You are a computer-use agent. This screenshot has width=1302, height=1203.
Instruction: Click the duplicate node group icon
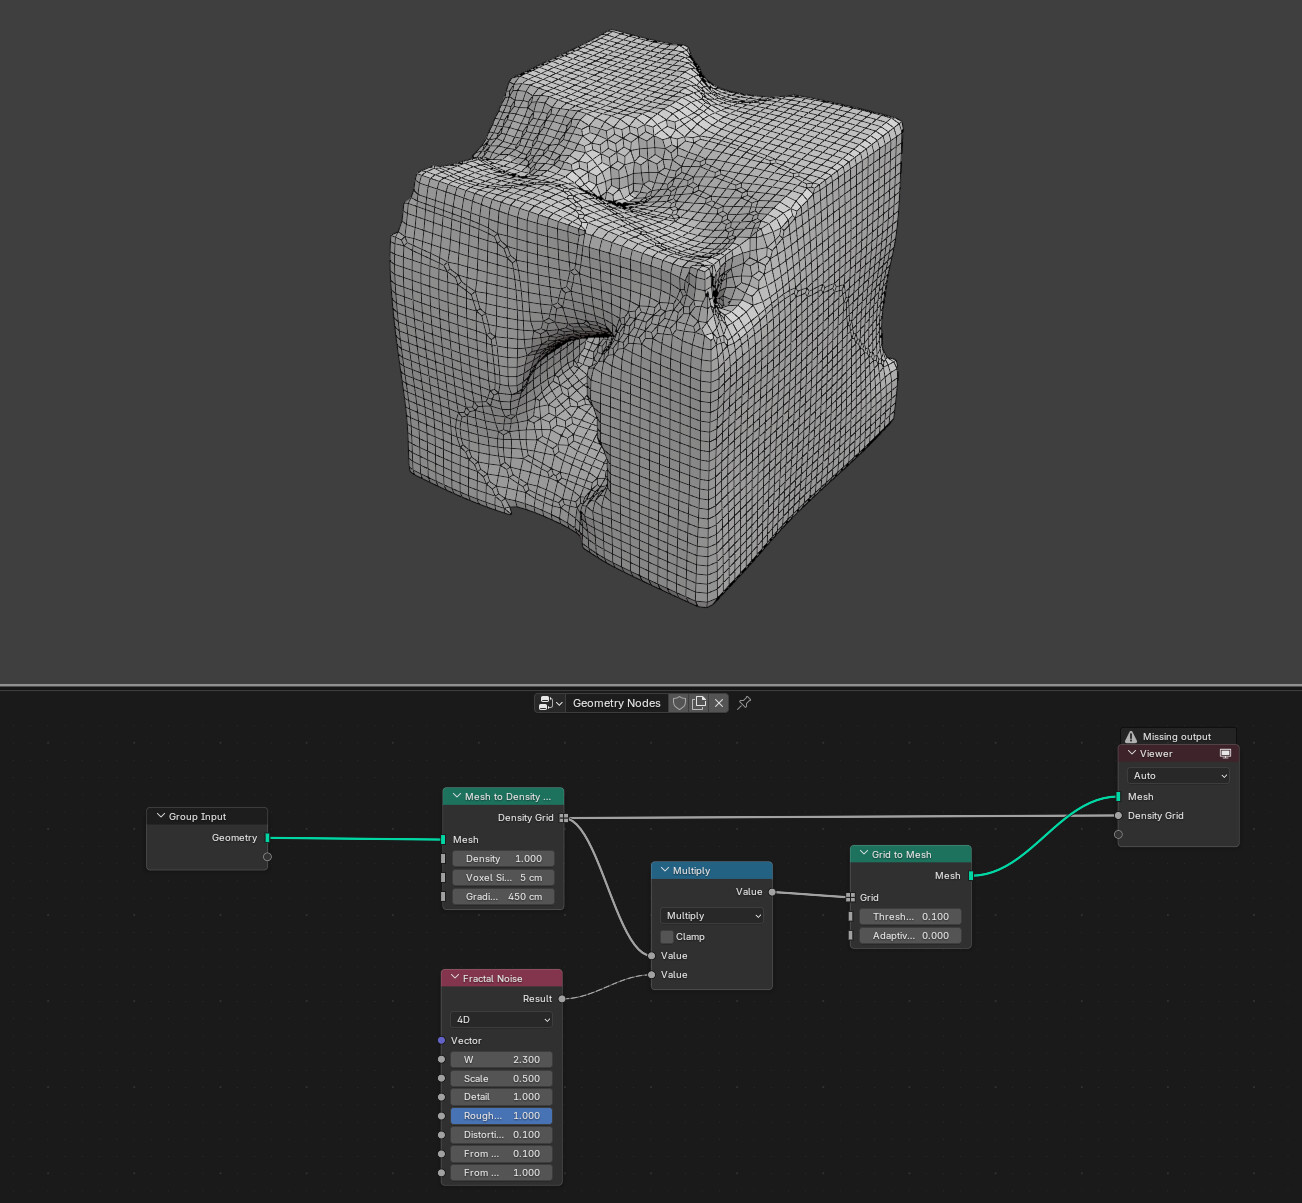699,703
